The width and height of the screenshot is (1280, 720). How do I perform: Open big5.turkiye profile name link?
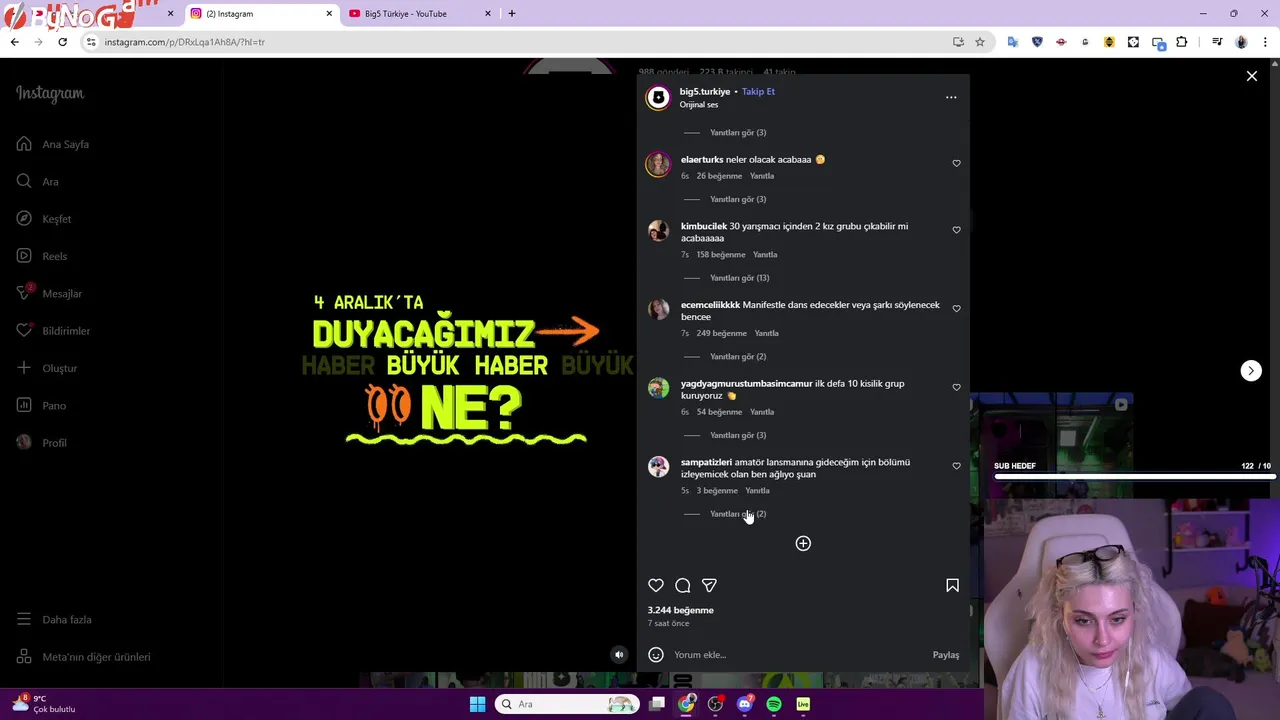coord(705,91)
